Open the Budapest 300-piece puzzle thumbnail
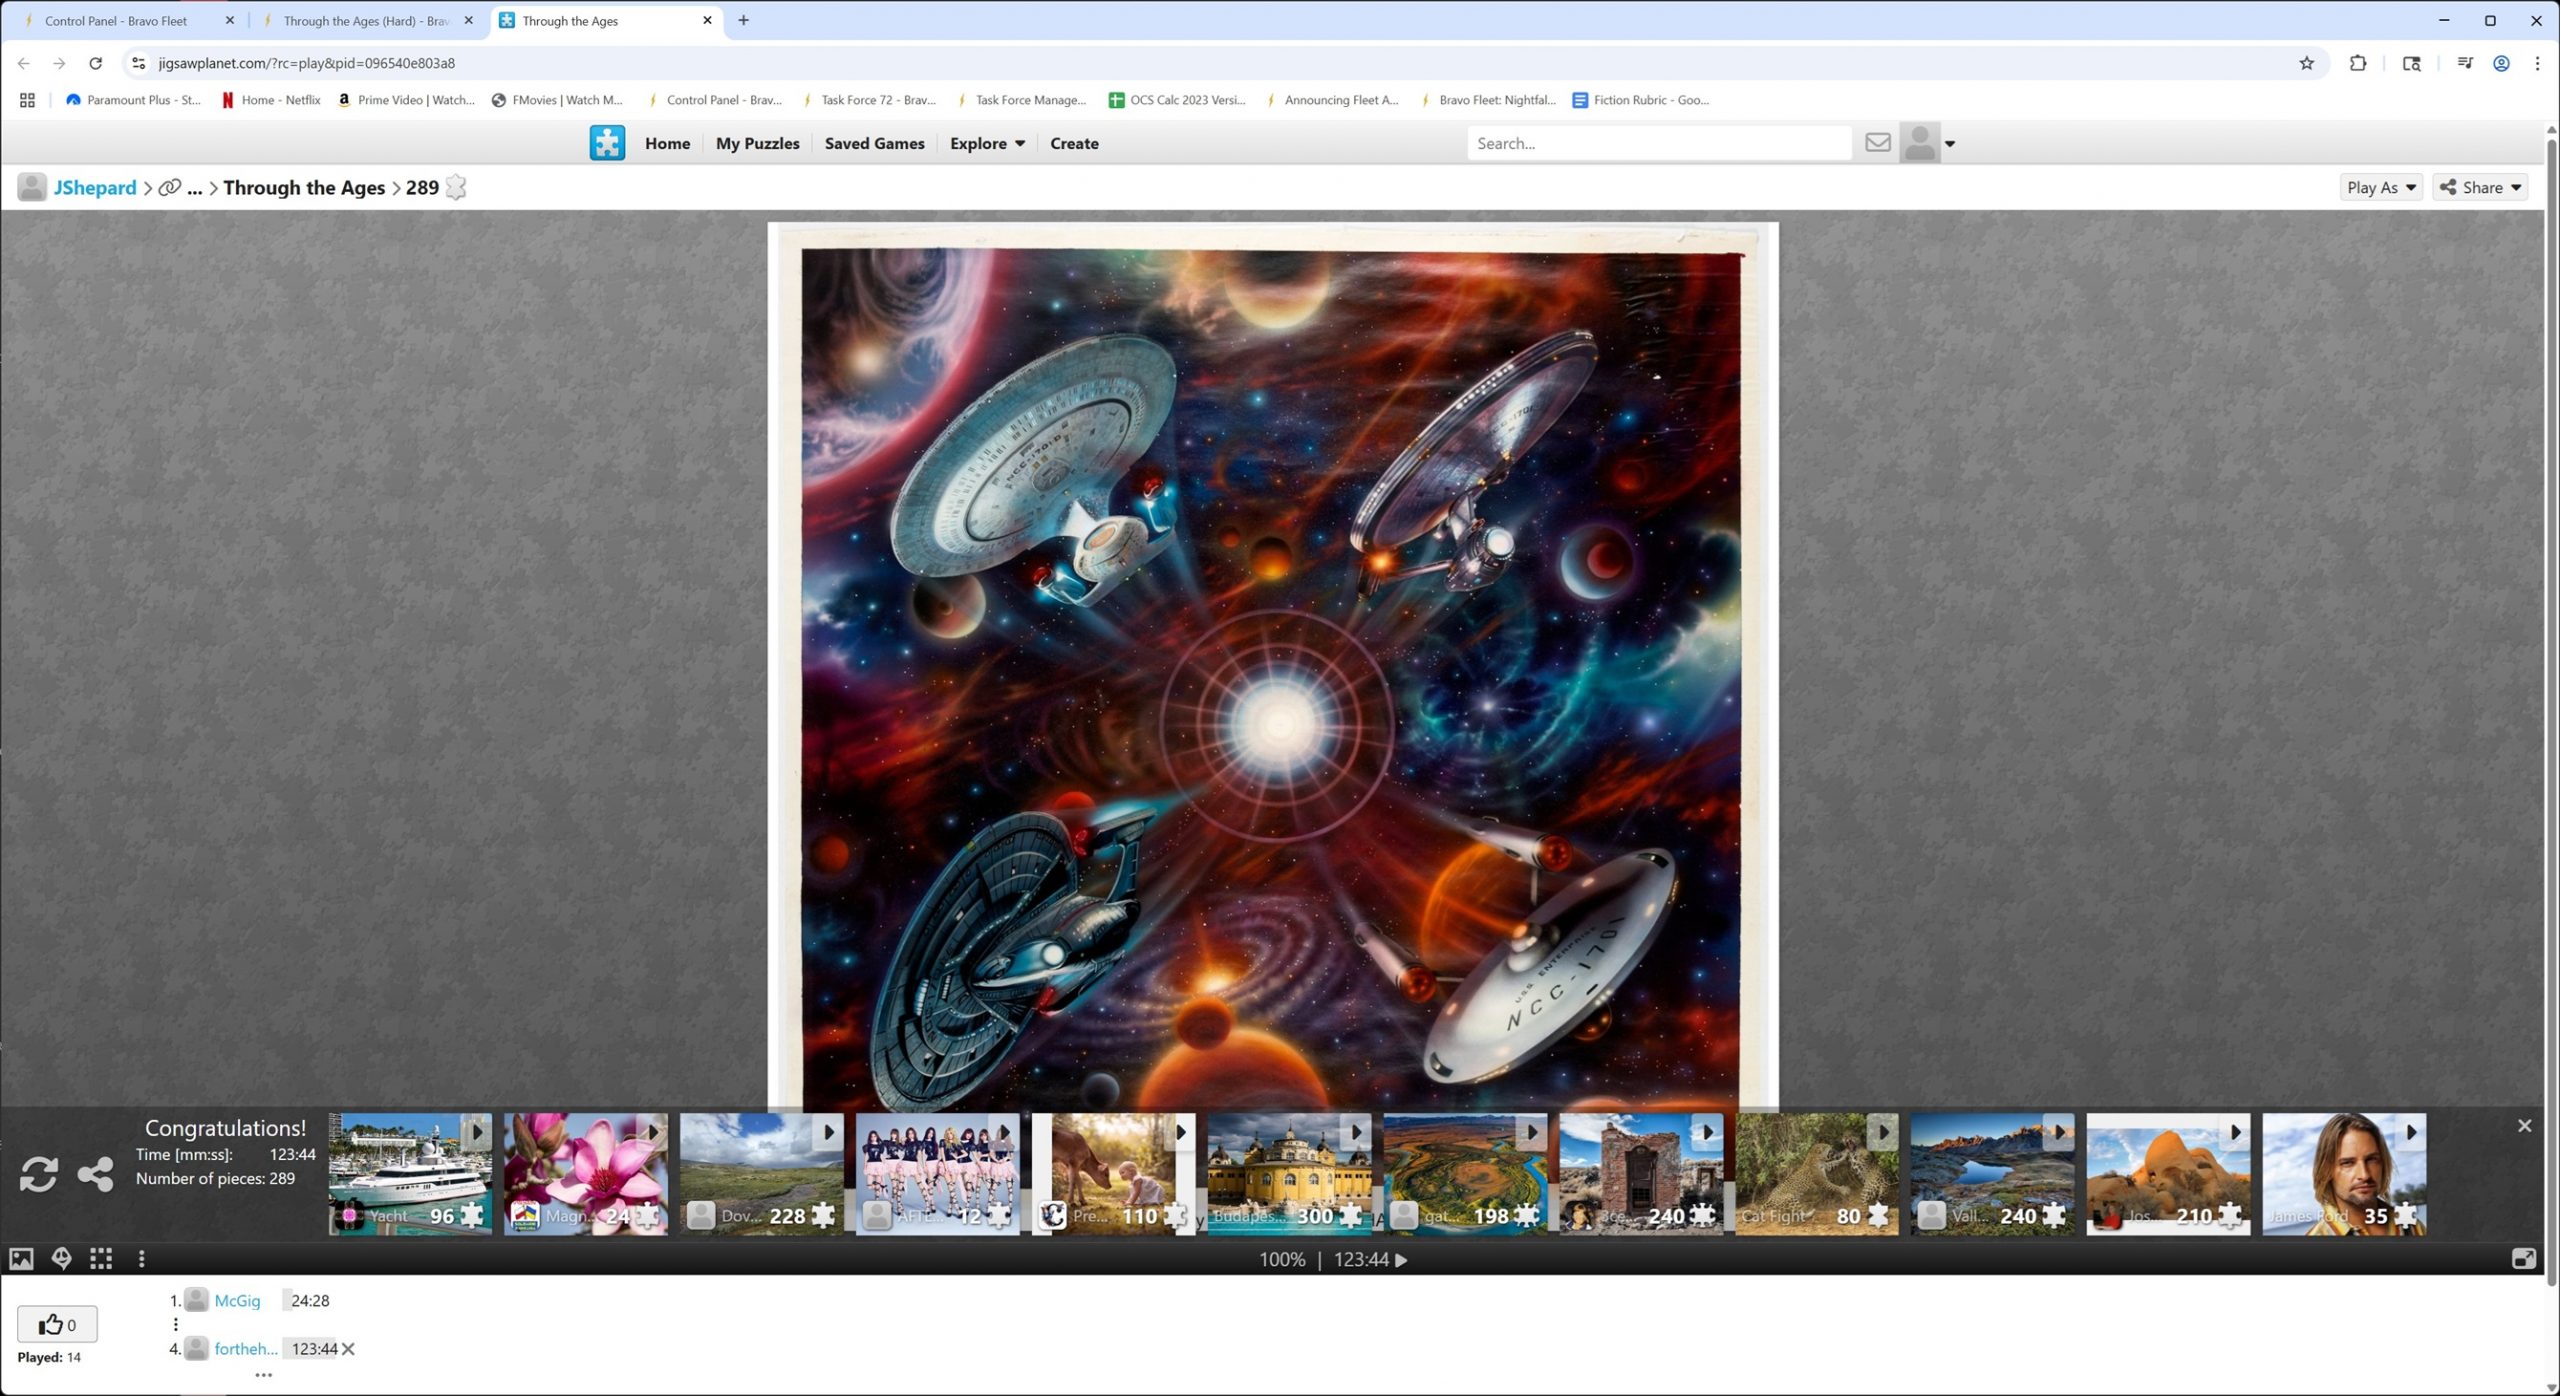 point(1289,1174)
